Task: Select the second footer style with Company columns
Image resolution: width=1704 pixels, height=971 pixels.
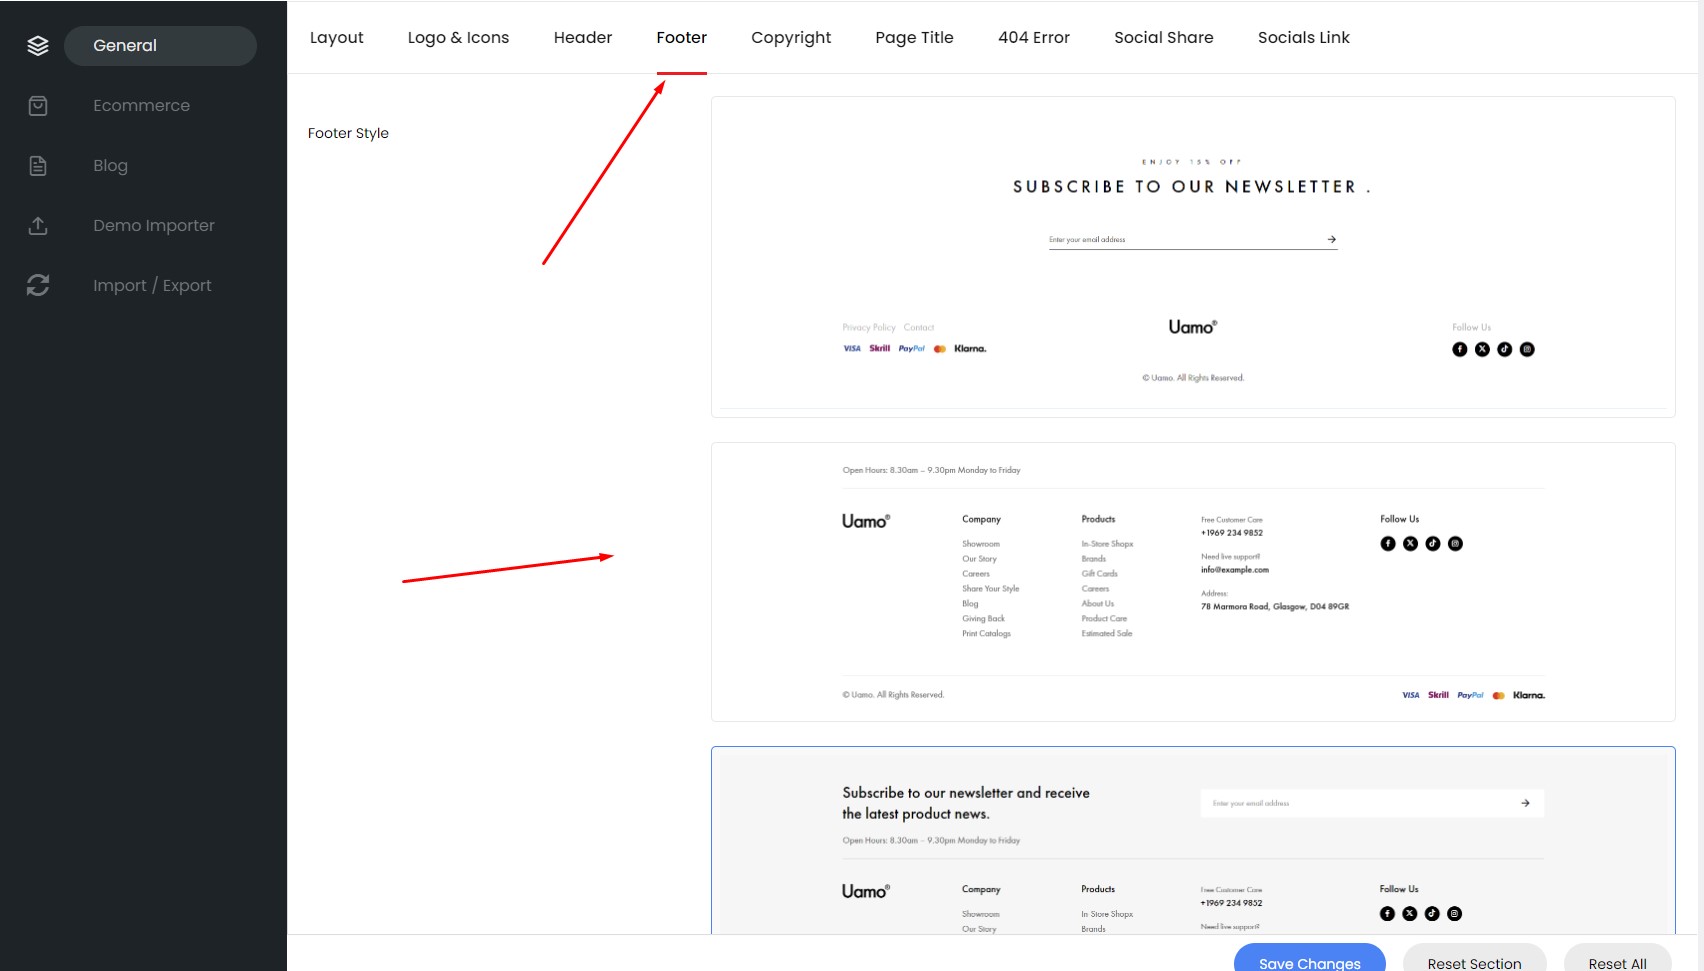Action: (1193, 582)
